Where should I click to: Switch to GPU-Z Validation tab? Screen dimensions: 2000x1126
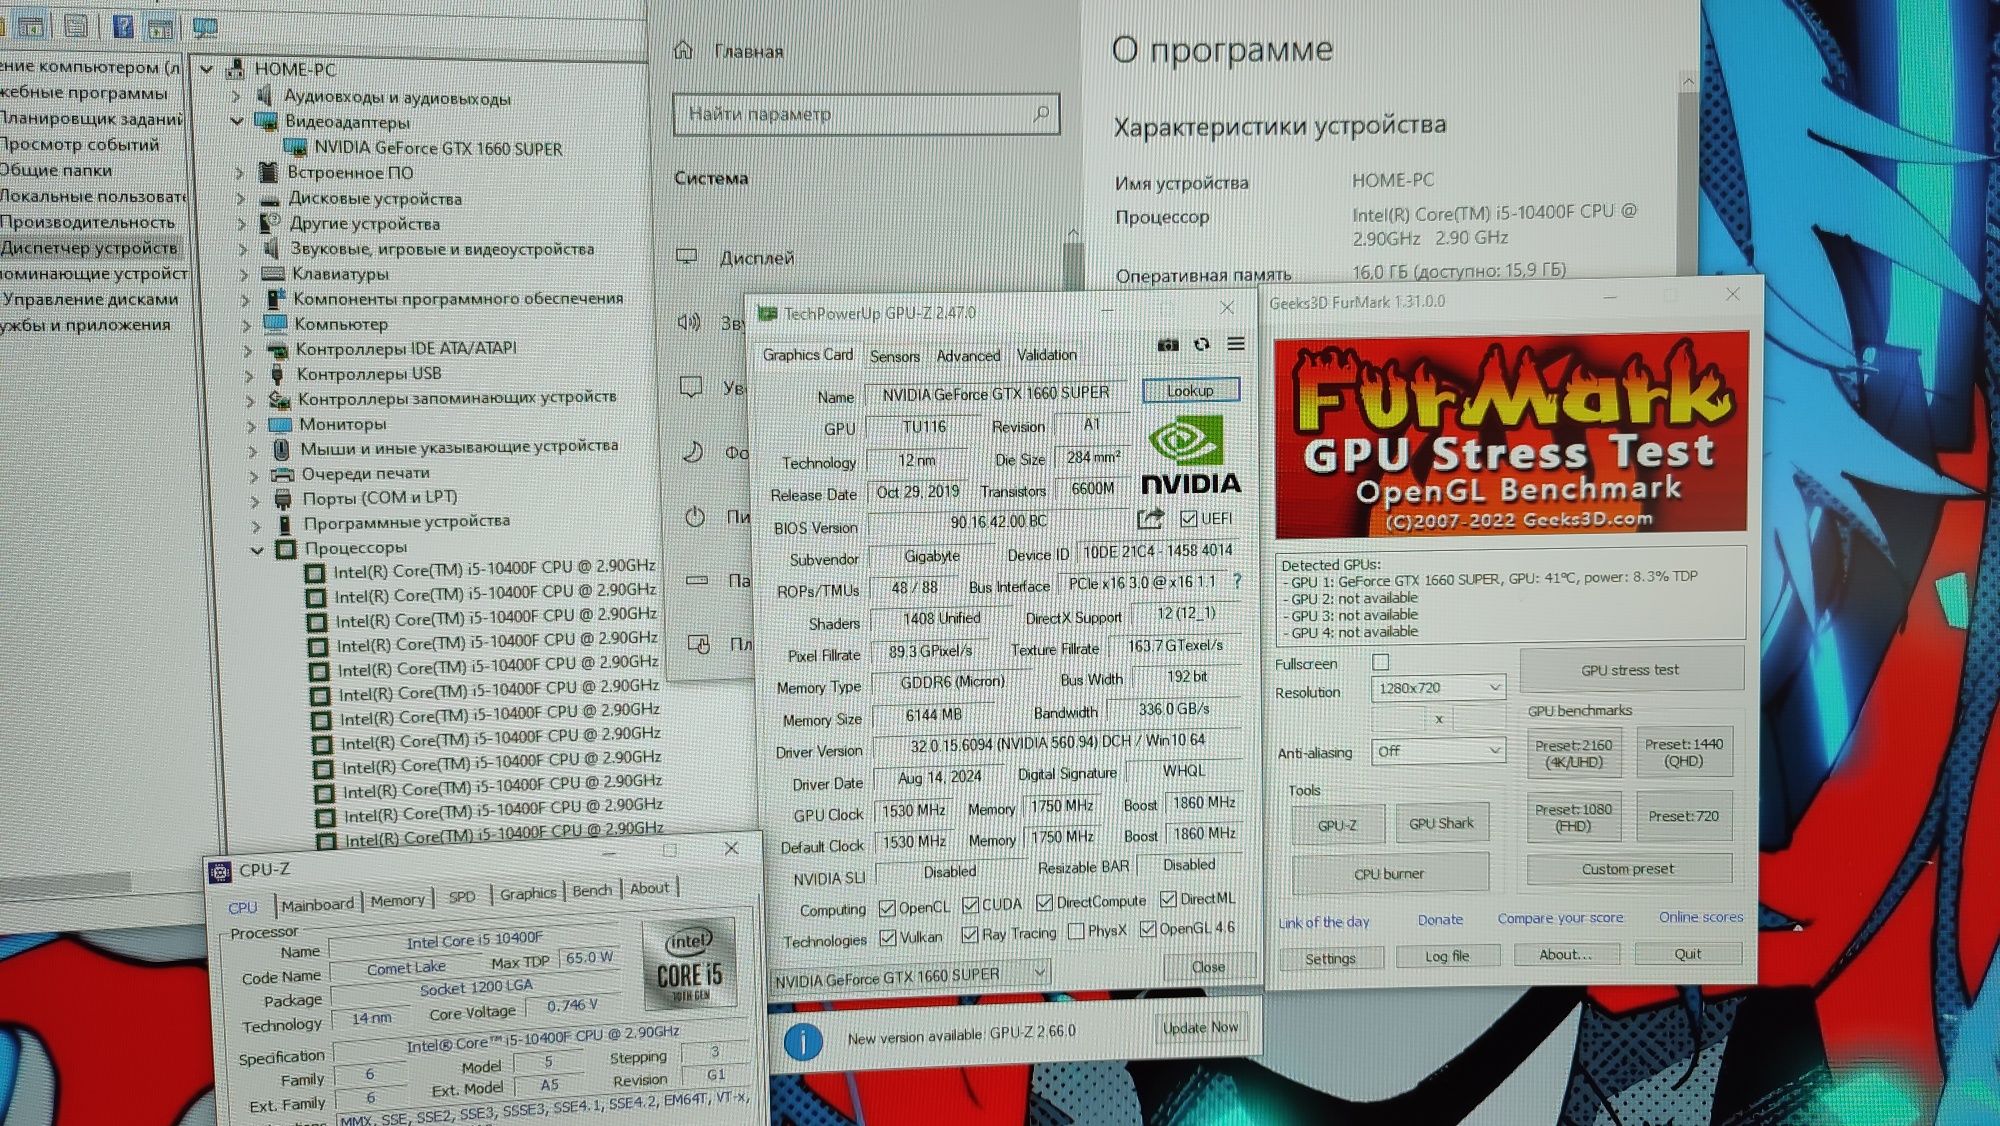click(1047, 354)
